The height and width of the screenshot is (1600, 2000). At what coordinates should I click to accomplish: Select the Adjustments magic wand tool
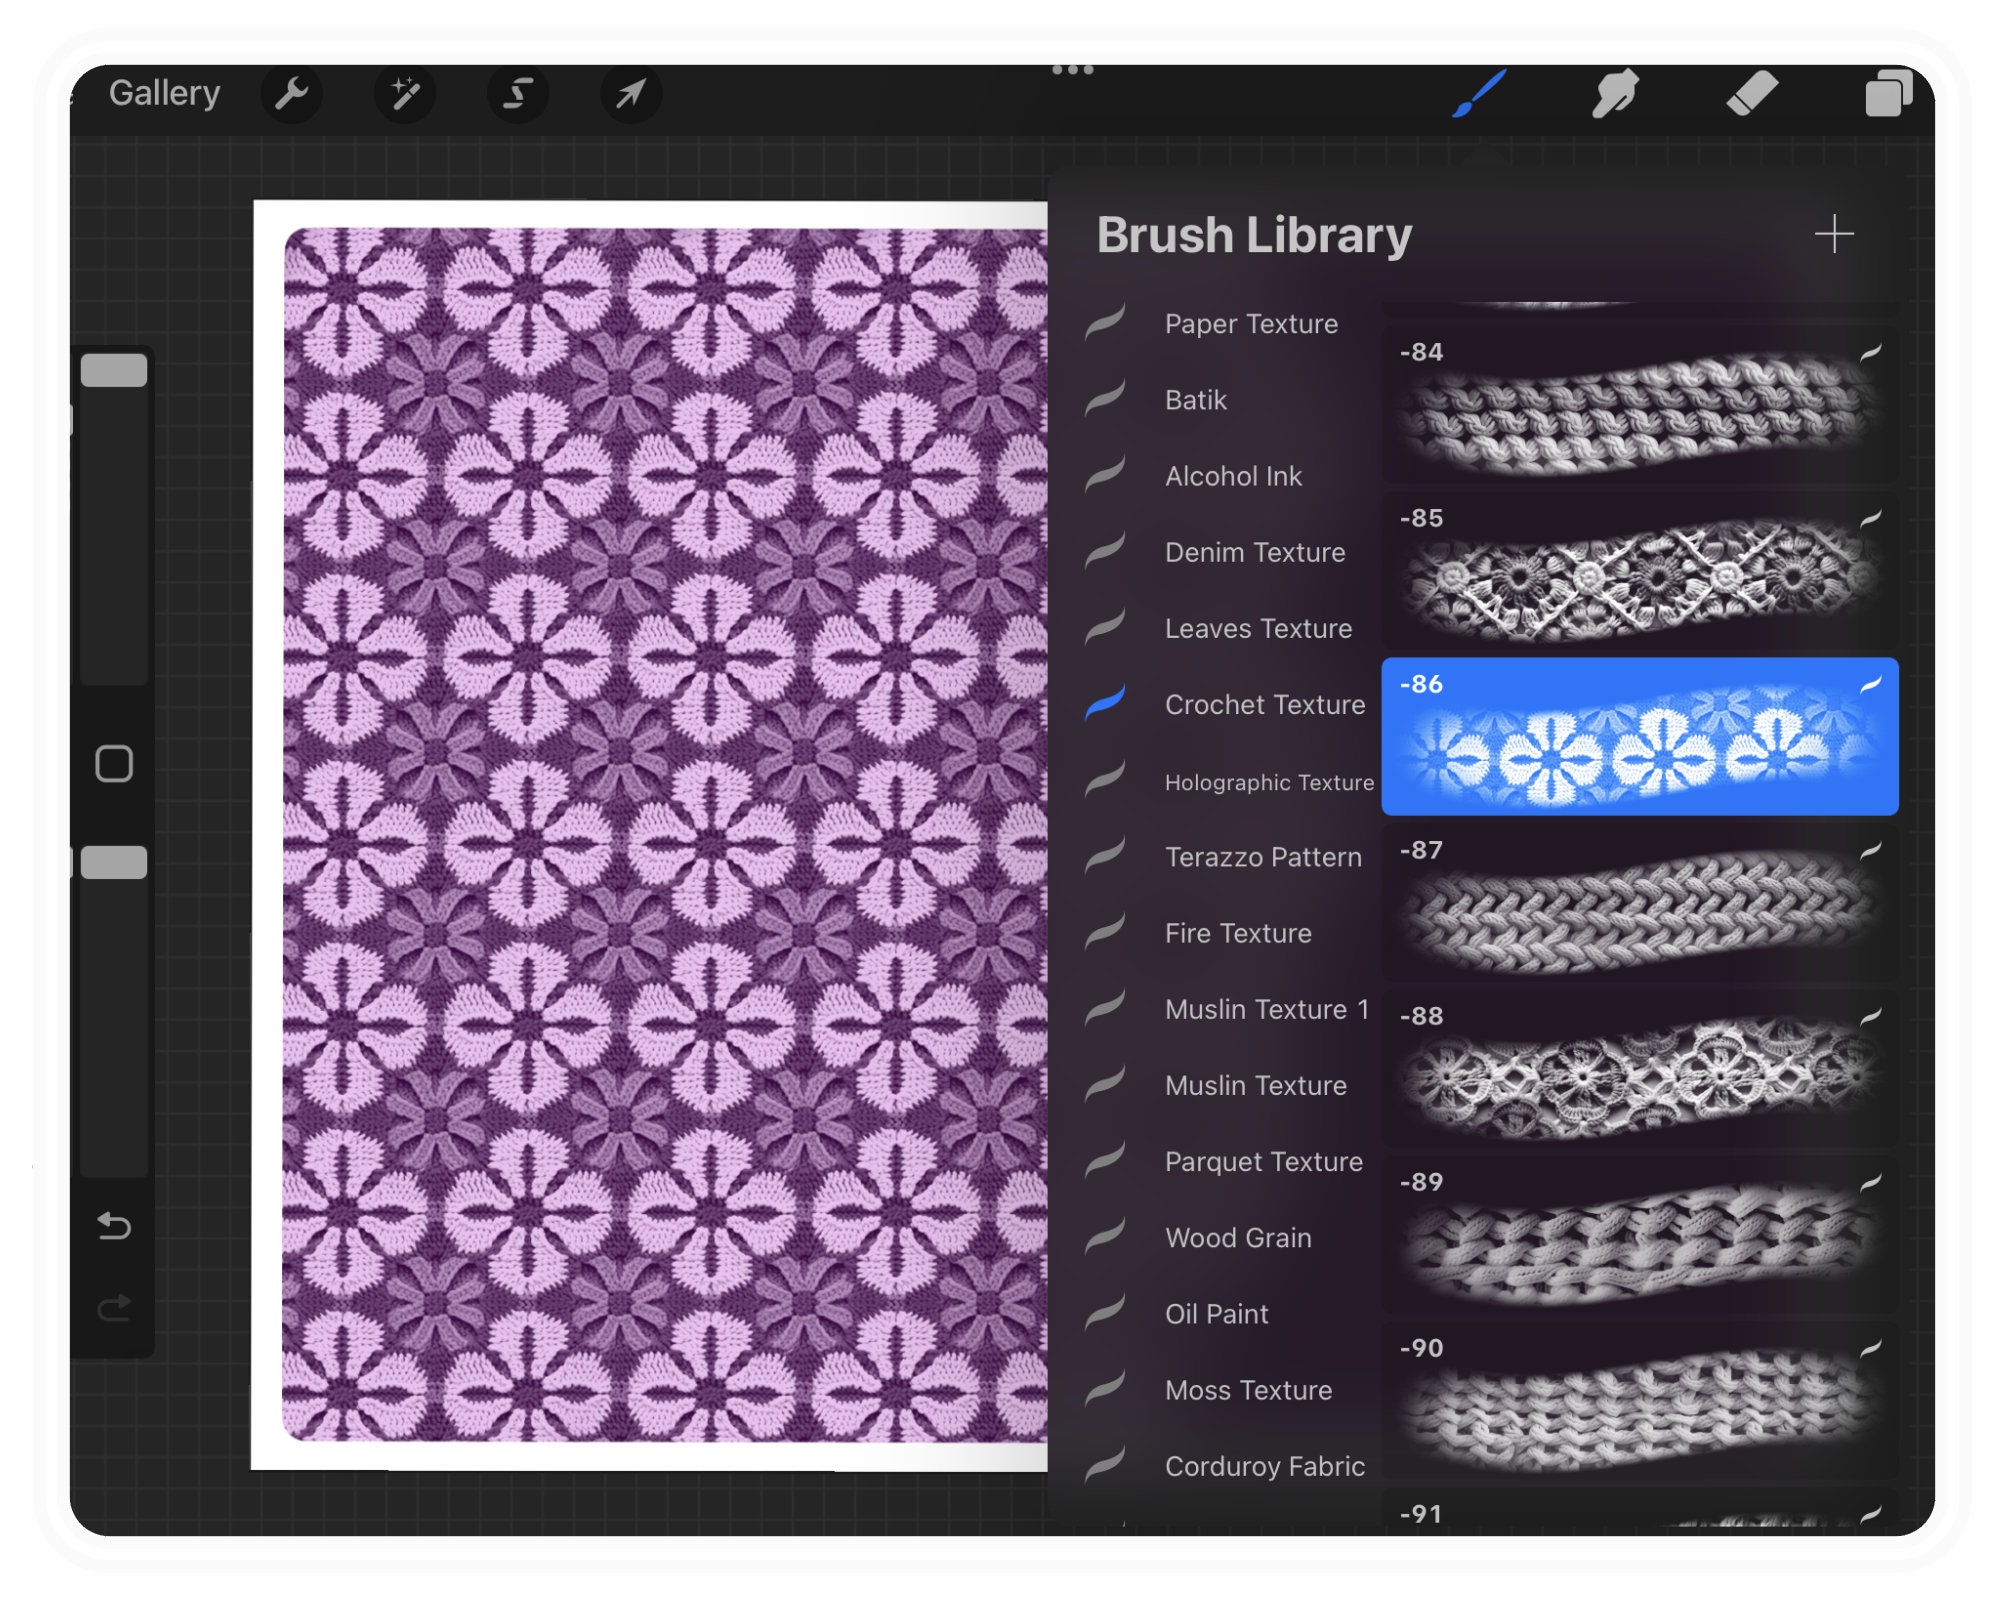click(x=404, y=93)
